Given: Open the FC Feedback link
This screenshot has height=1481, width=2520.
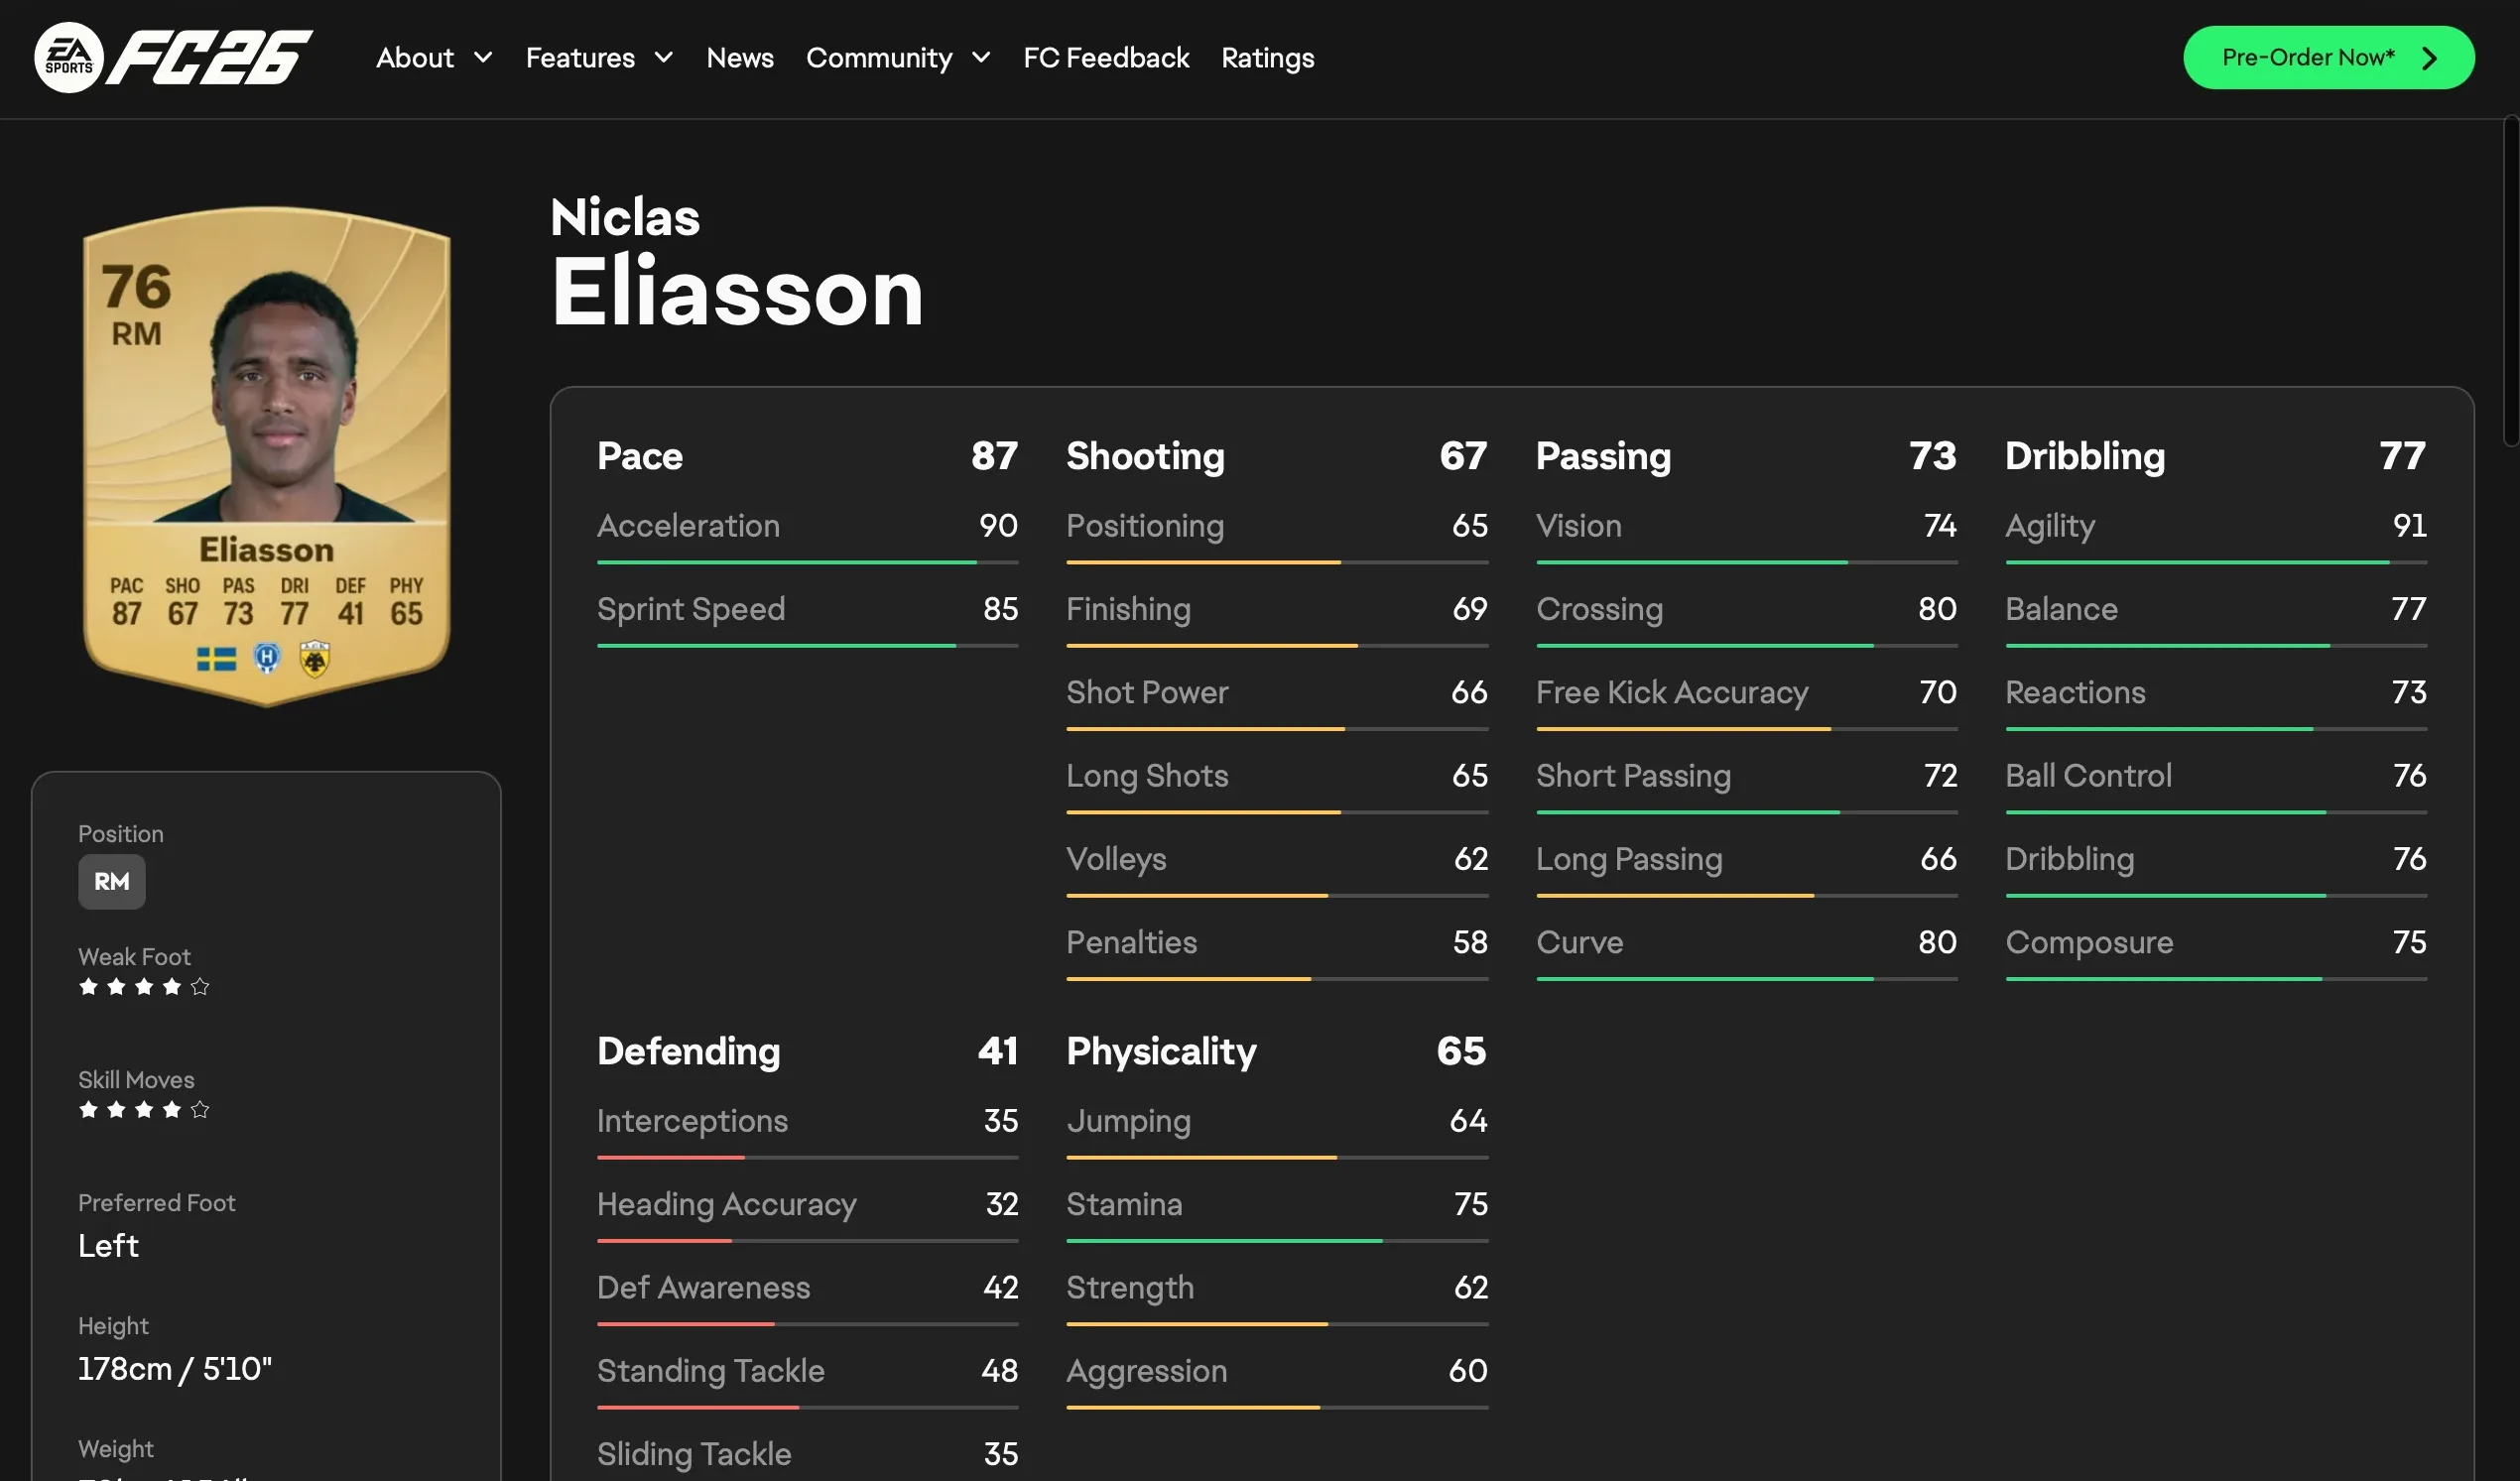Looking at the screenshot, I should [1106, 58].
